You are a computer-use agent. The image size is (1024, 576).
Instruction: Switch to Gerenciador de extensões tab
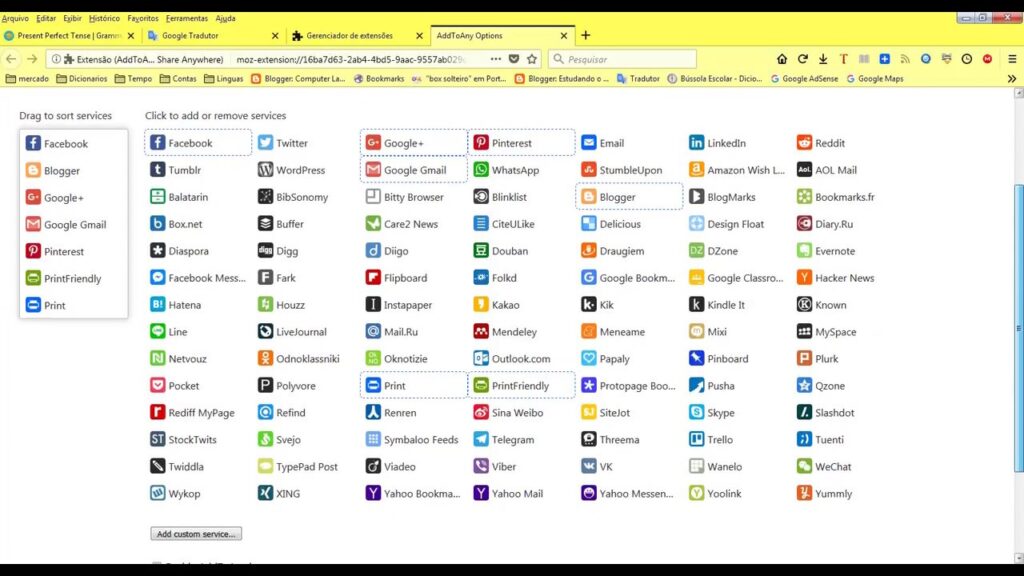coord(357,36)
